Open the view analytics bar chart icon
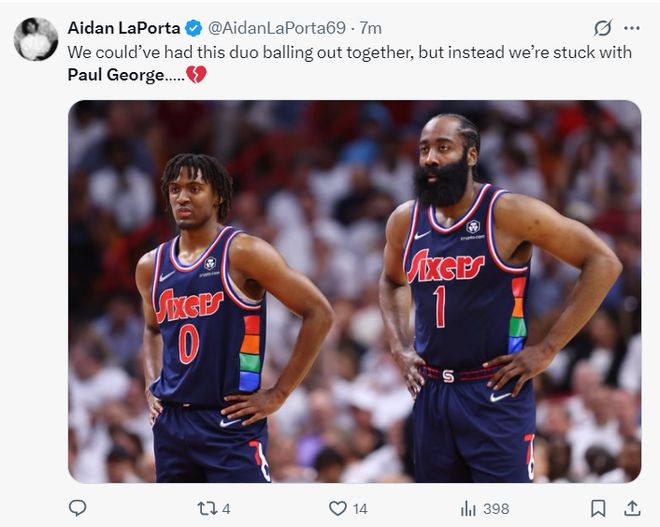Screen dimensions: 660x527 468,508
